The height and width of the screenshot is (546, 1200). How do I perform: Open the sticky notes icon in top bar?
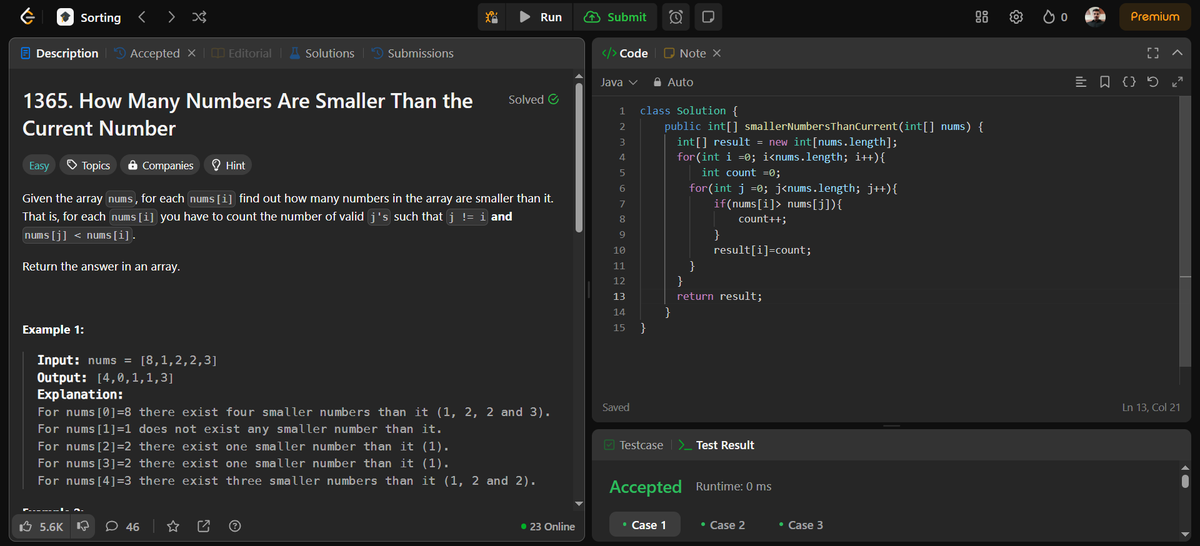tap(707, 17)
